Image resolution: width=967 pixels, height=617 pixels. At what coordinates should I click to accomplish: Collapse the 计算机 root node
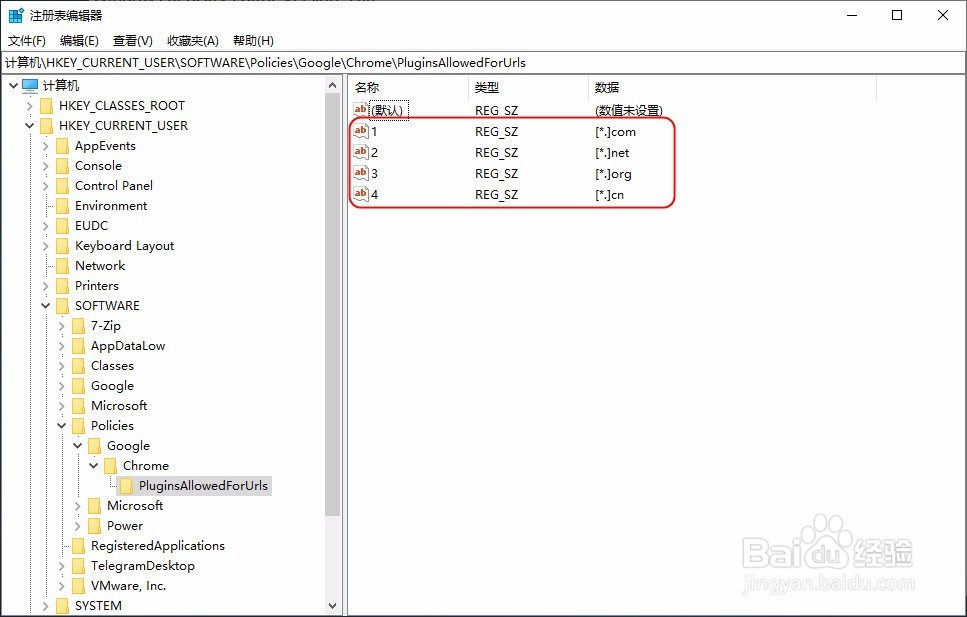pyautogui.click(x=13, y=85)
